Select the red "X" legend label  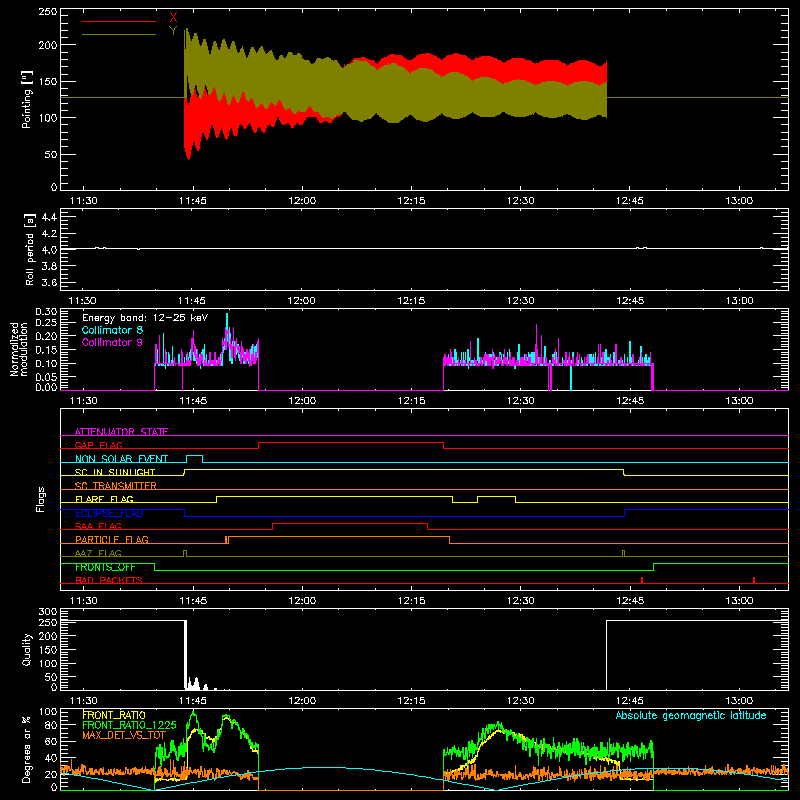coord(173,18)
